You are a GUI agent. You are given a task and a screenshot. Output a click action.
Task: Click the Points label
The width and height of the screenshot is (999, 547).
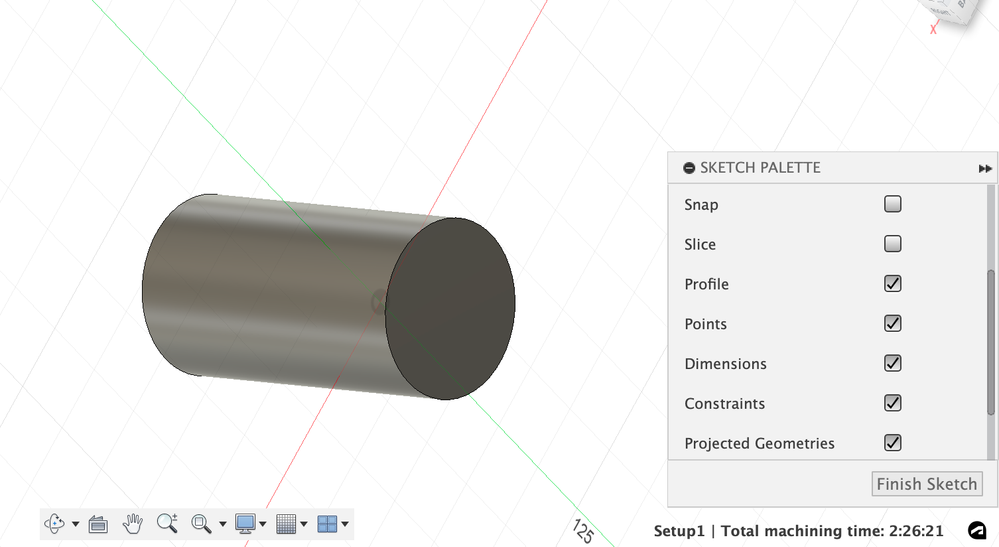[705, 324]
